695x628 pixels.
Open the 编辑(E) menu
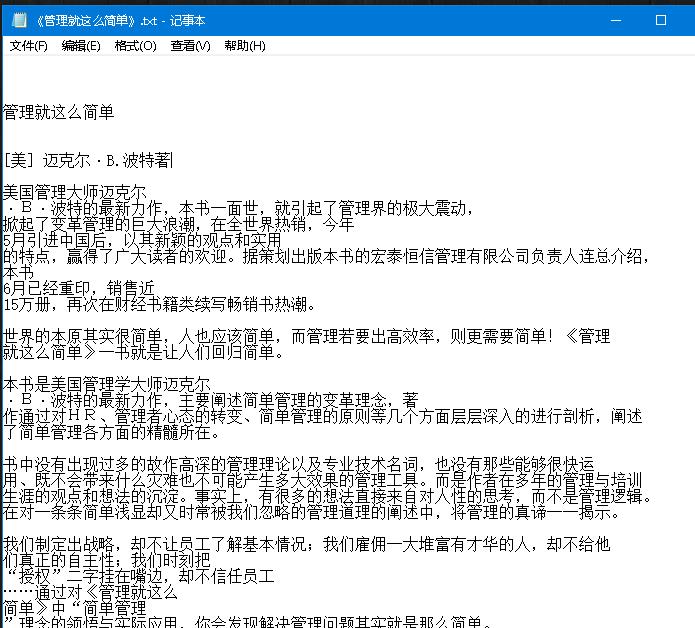coord(81,46)
